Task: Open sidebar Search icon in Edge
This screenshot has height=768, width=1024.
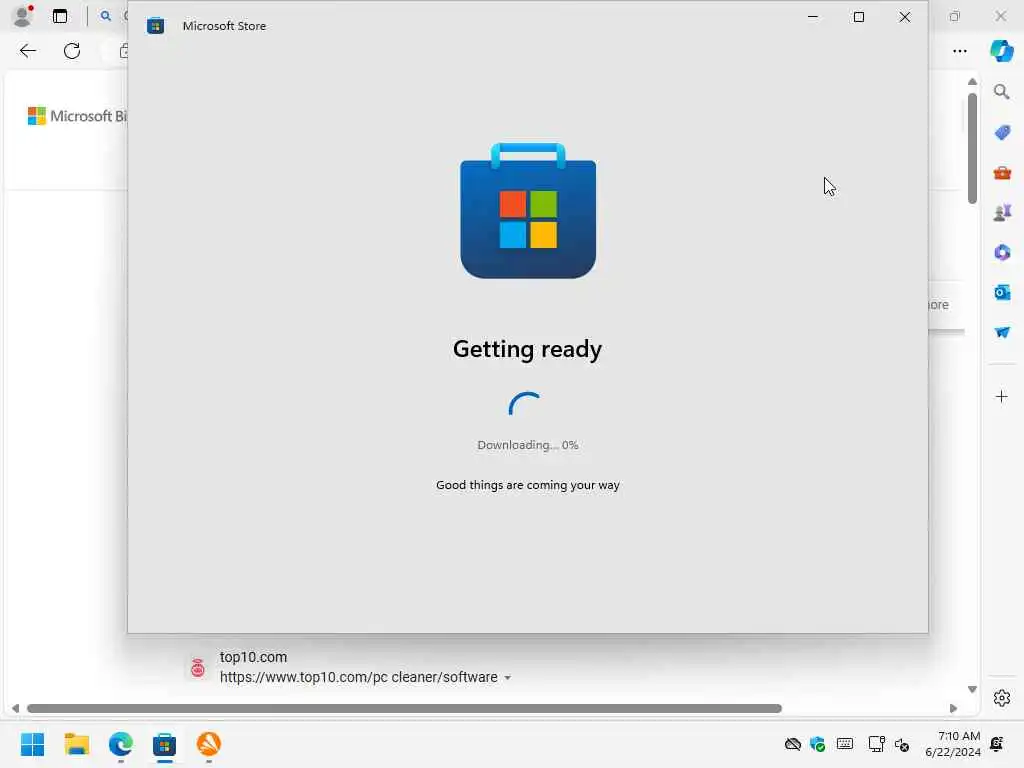Action: pyautogui.click(x=1002, y=92)
